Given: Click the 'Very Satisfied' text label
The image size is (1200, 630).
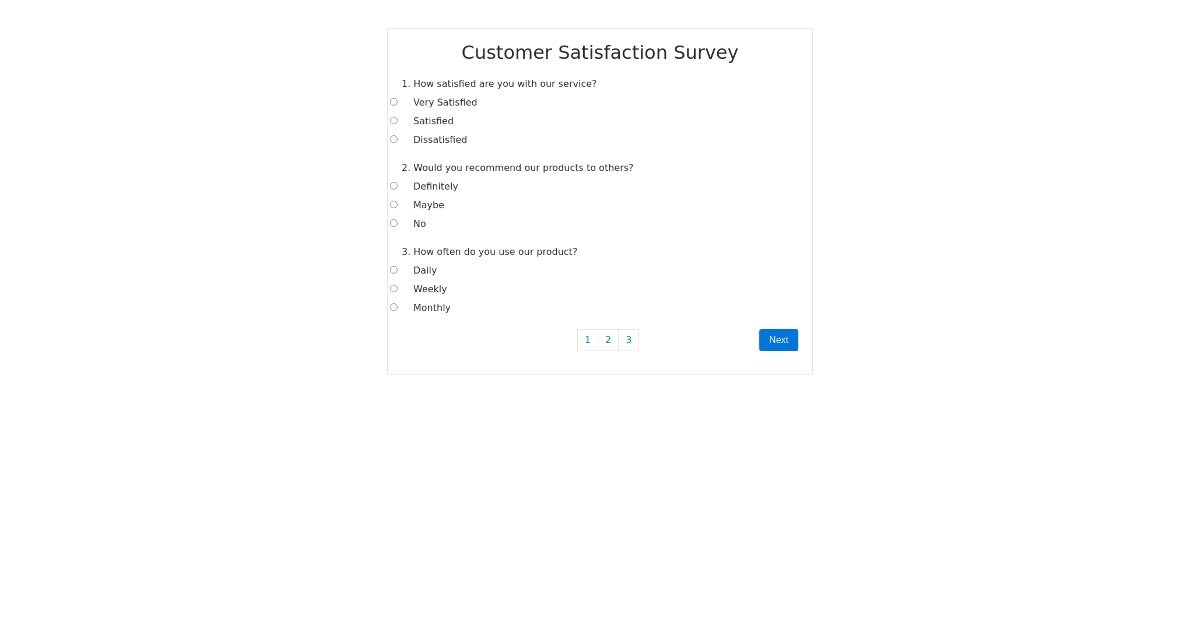Looking at the screenshot, I should pyautogui.click(x=444, y=101).
